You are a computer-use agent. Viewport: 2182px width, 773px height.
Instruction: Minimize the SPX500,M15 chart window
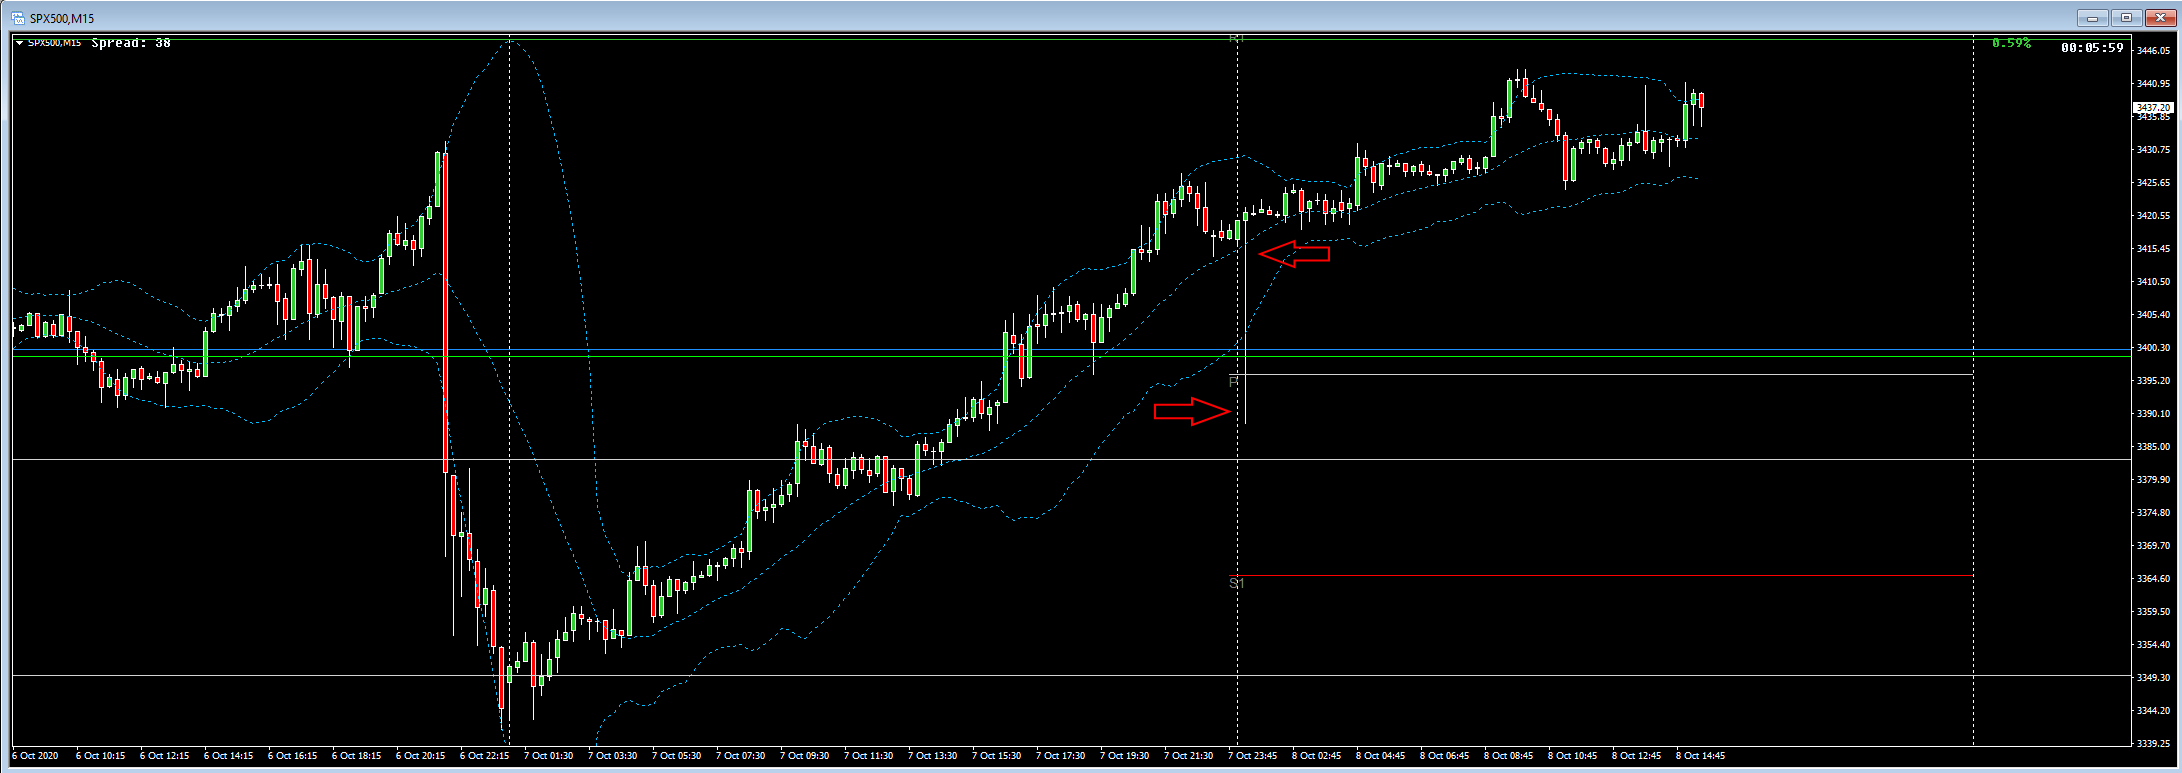tap(2092, 18)
